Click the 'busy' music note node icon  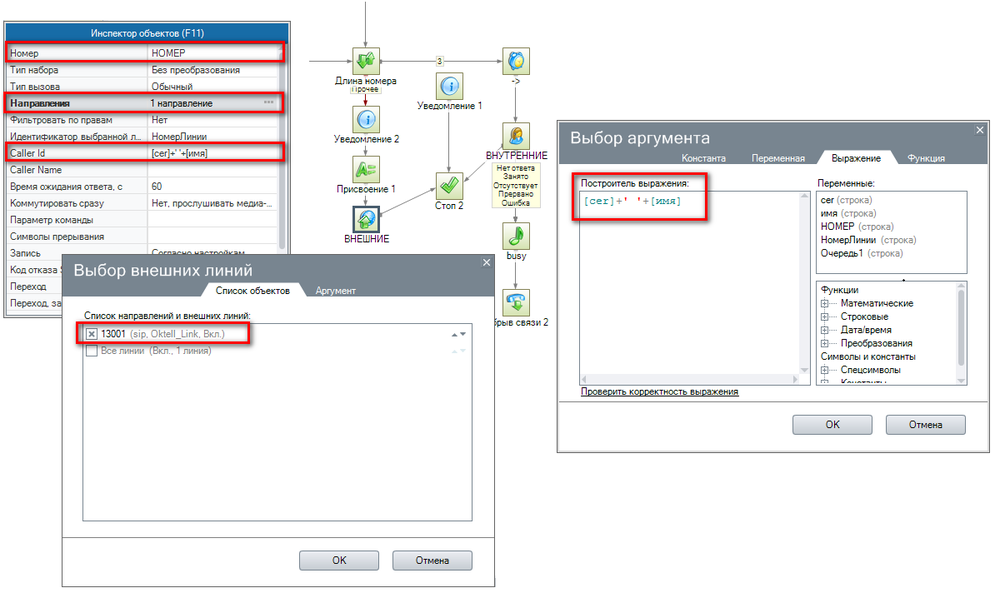516,236
